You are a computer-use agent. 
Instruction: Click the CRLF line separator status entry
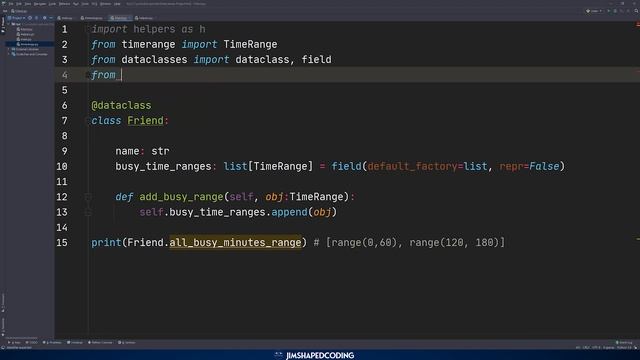(587, 348)
